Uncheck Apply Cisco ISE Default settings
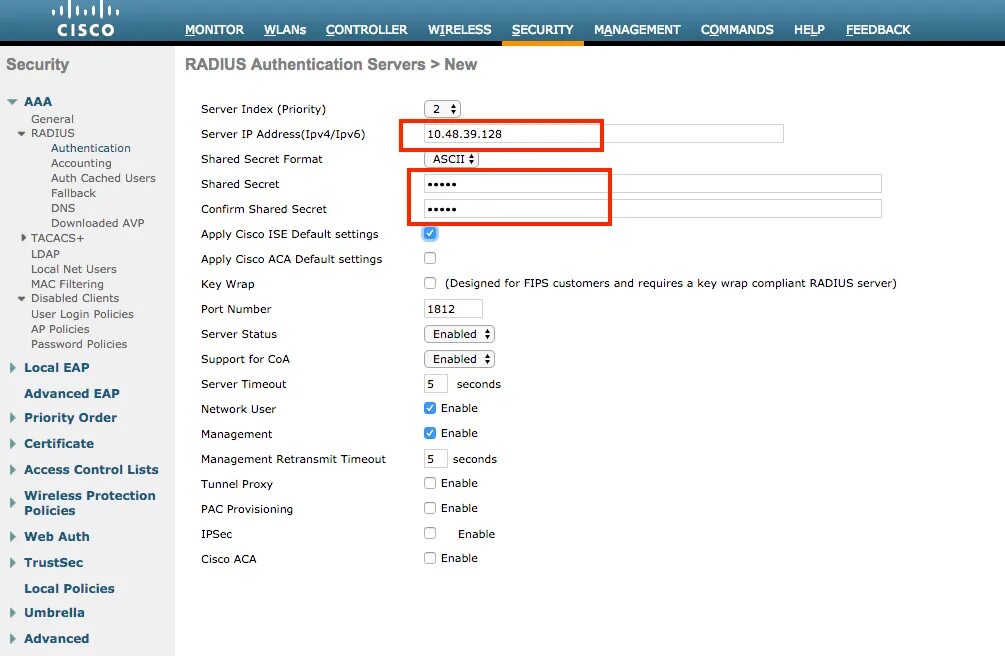 [x=430, y=233]
